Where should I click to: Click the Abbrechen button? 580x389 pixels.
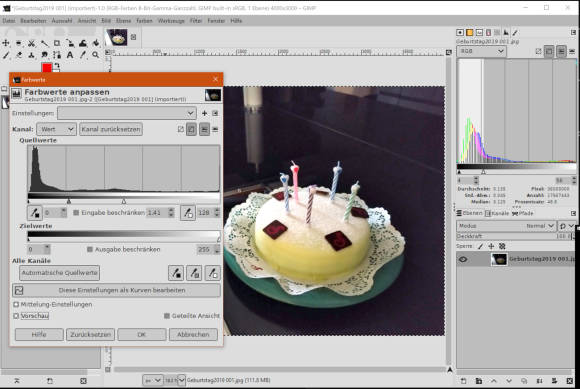193,335
